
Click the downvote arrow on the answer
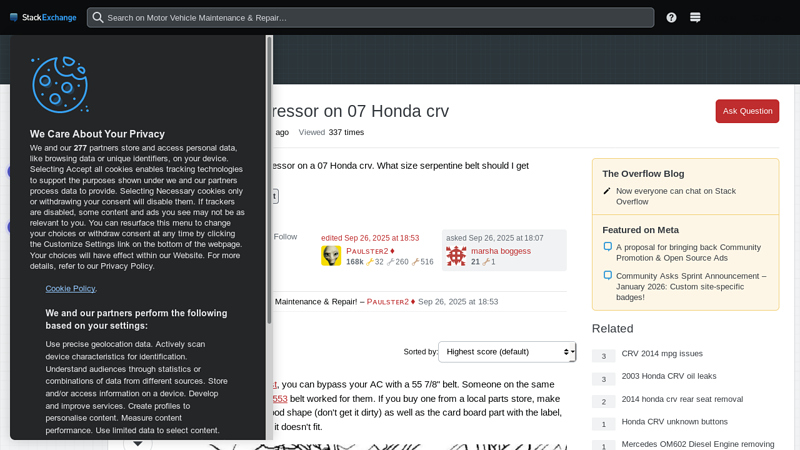[138, 443]
